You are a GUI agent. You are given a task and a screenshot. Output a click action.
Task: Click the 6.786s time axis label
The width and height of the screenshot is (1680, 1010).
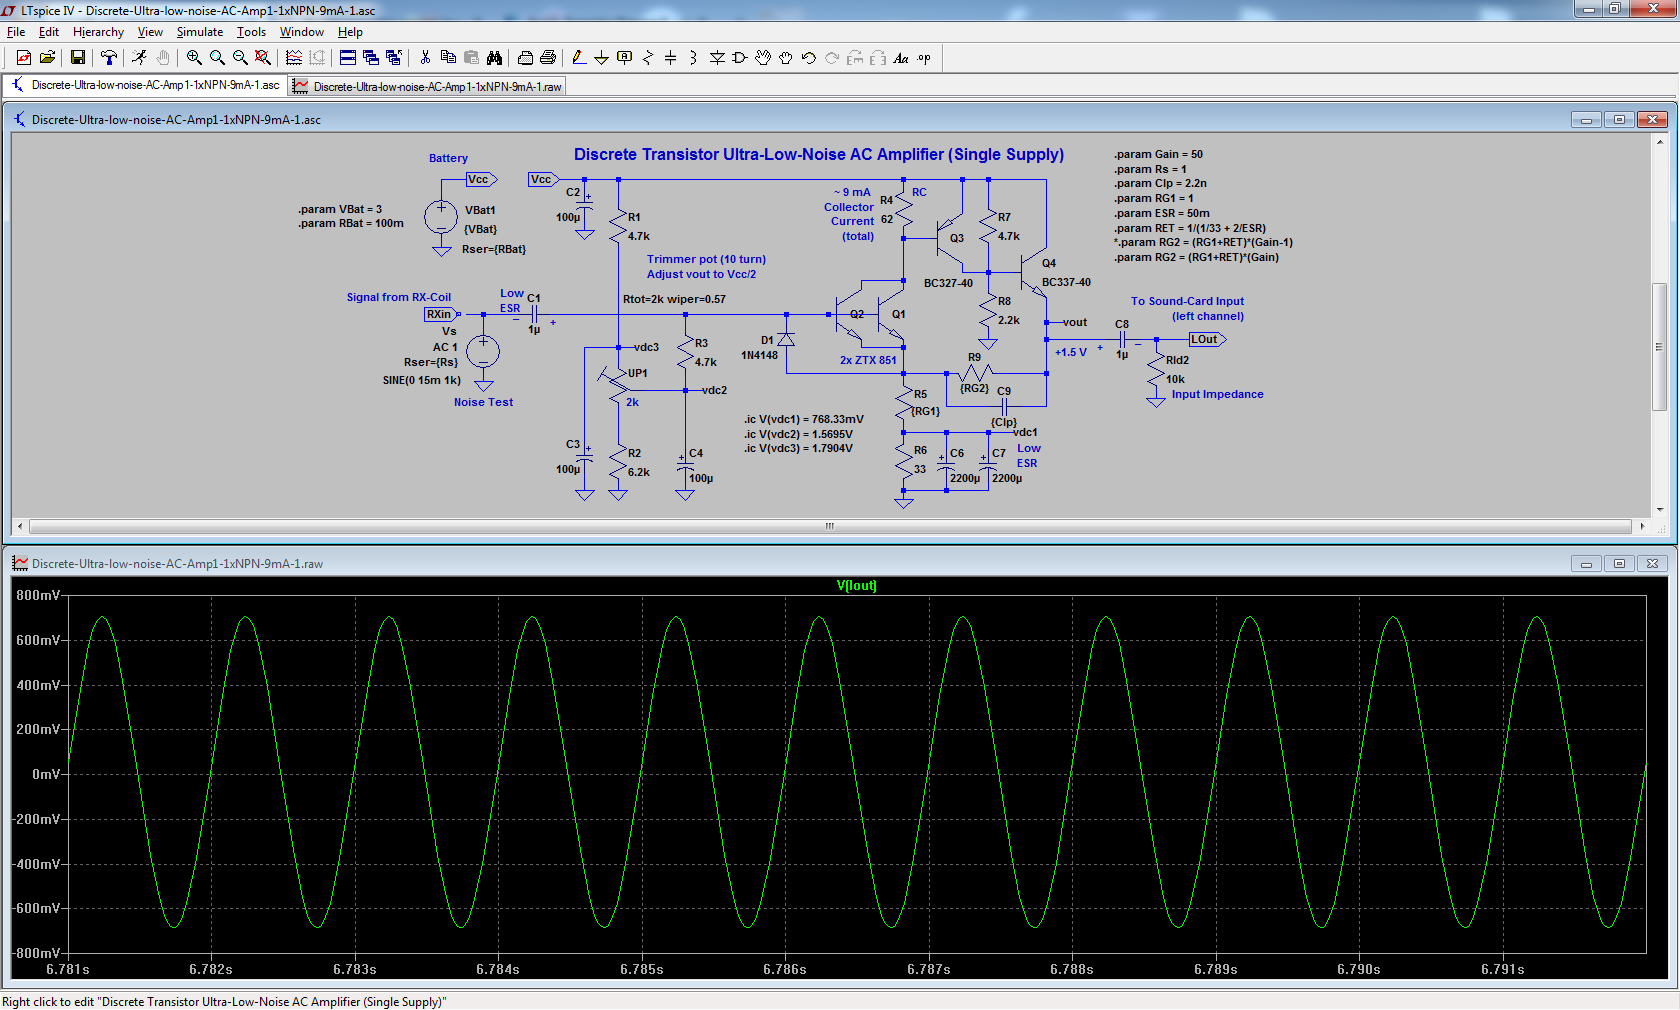785,970
